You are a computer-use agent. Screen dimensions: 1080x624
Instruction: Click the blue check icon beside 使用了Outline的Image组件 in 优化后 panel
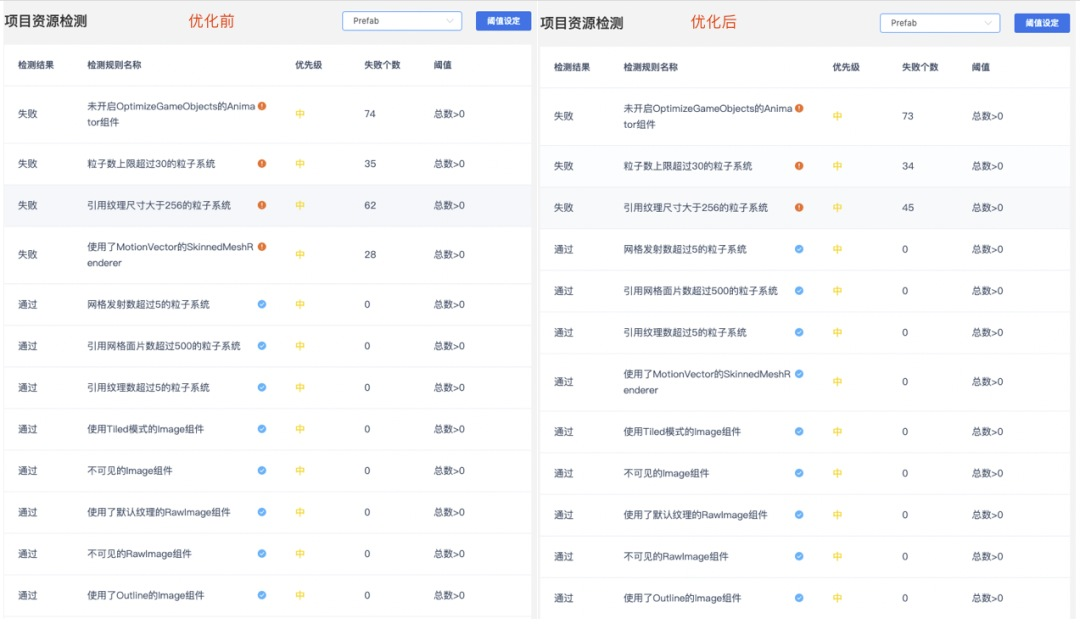pyautogui.click(x=799, y=598)
